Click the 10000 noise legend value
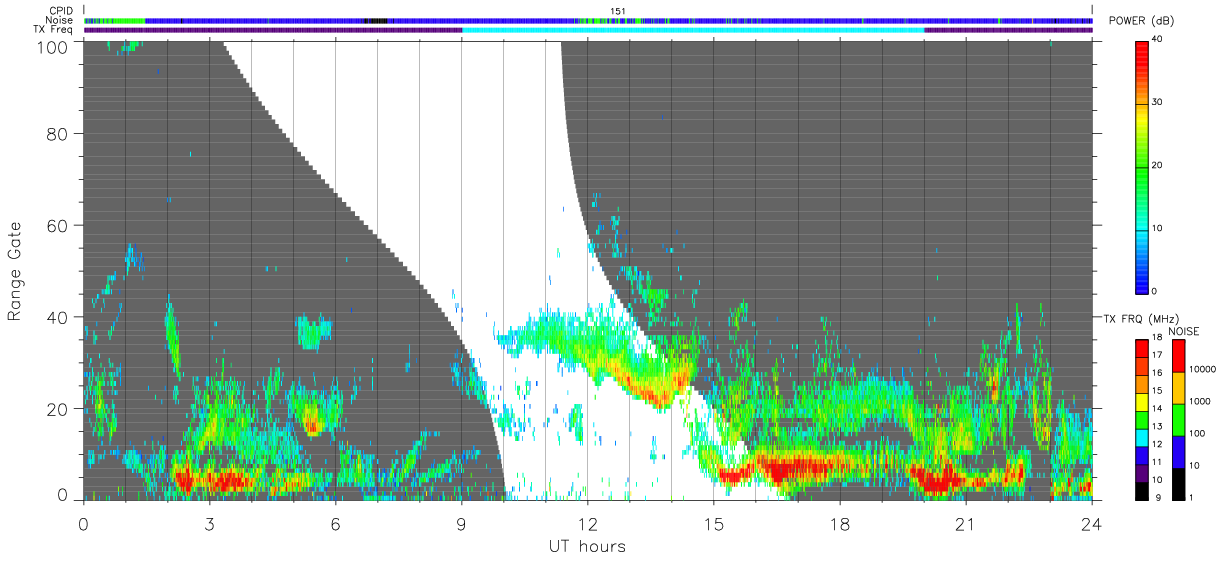Image resolution: width=1228 pixels, height=567 pixels. tap(1203, 370)
